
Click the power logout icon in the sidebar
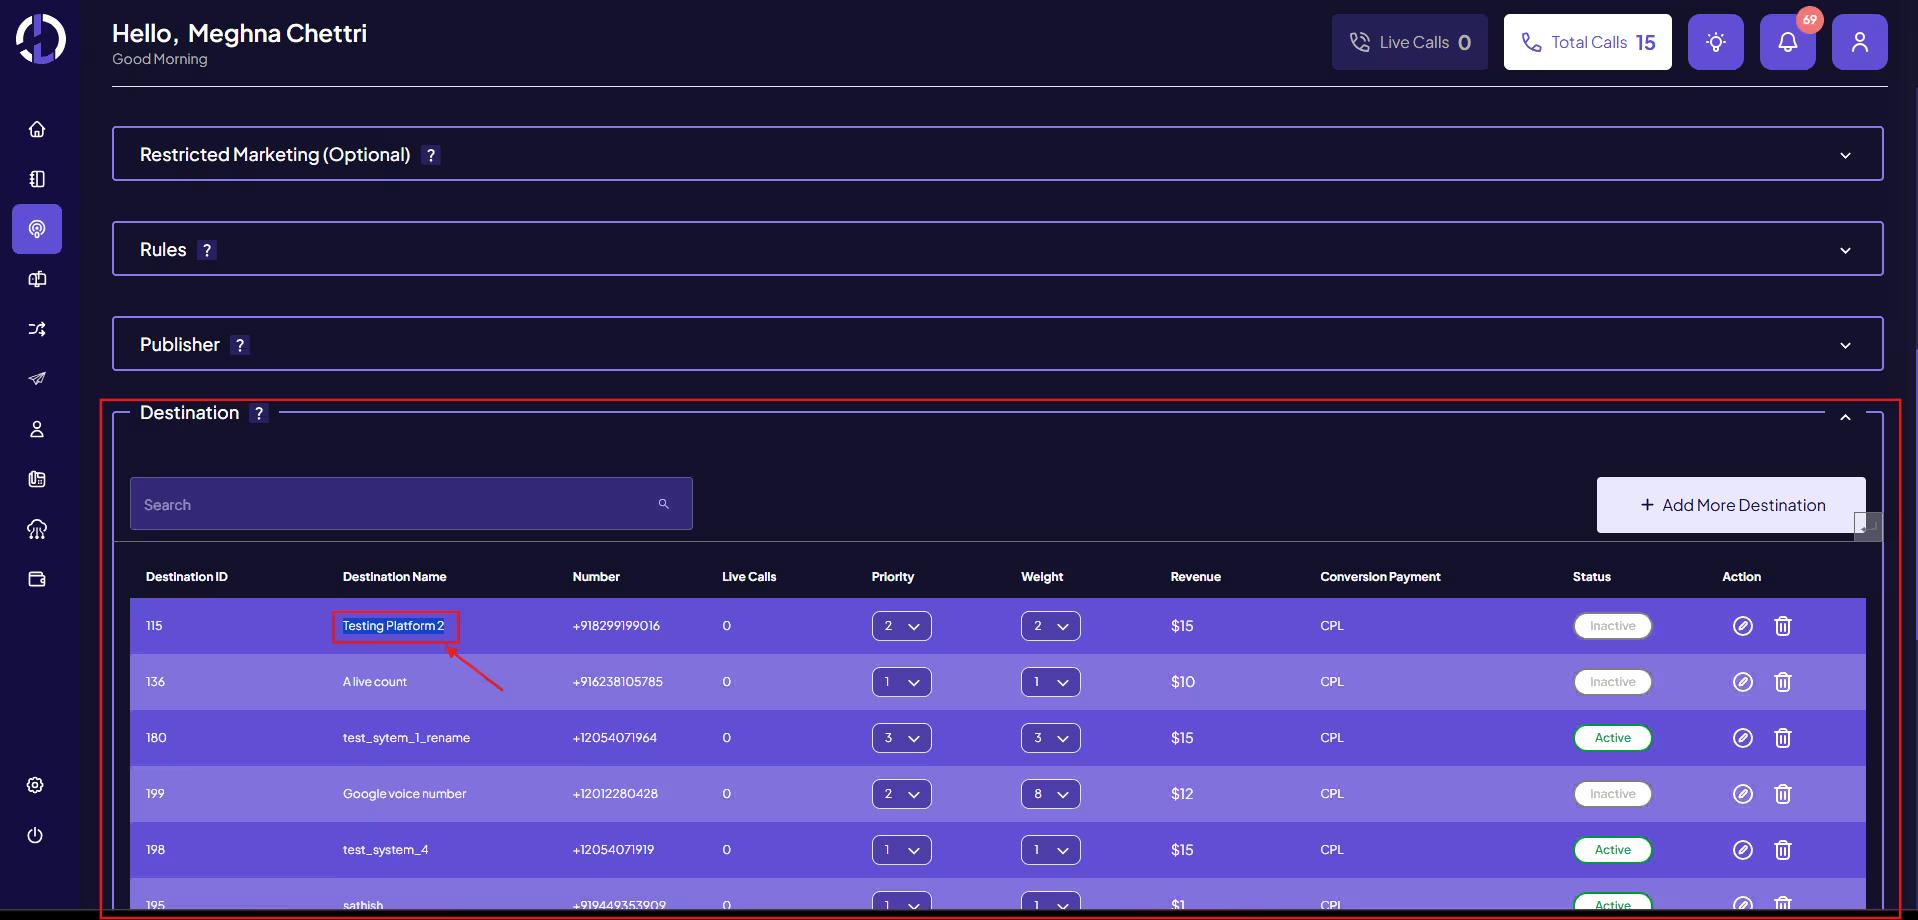(35, 835)
